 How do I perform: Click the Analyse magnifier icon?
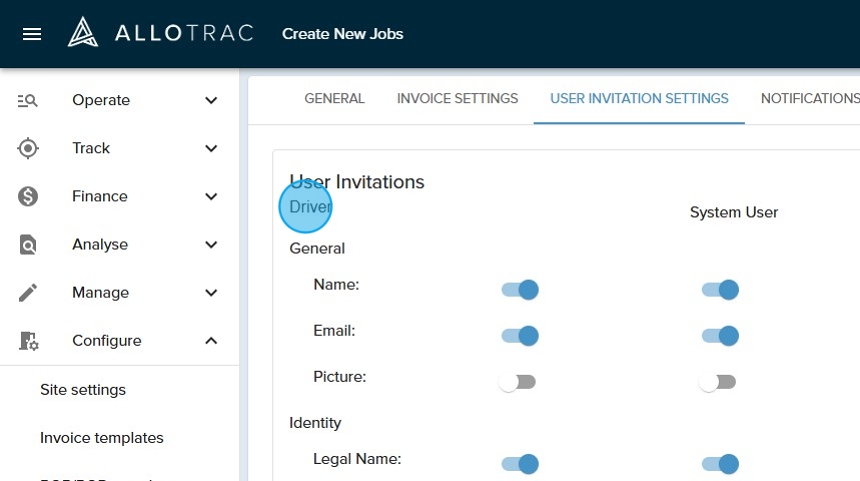pos(28,245)
